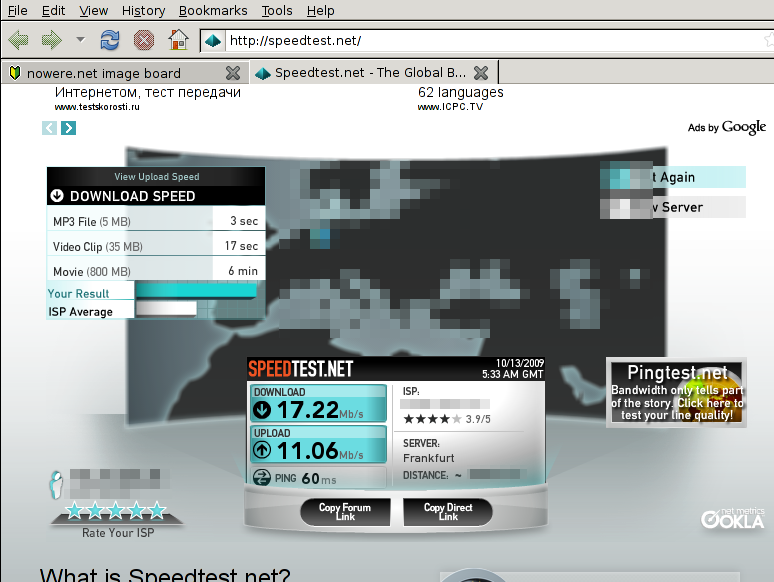
Task: Click the Test Again button
Action: 673,177
